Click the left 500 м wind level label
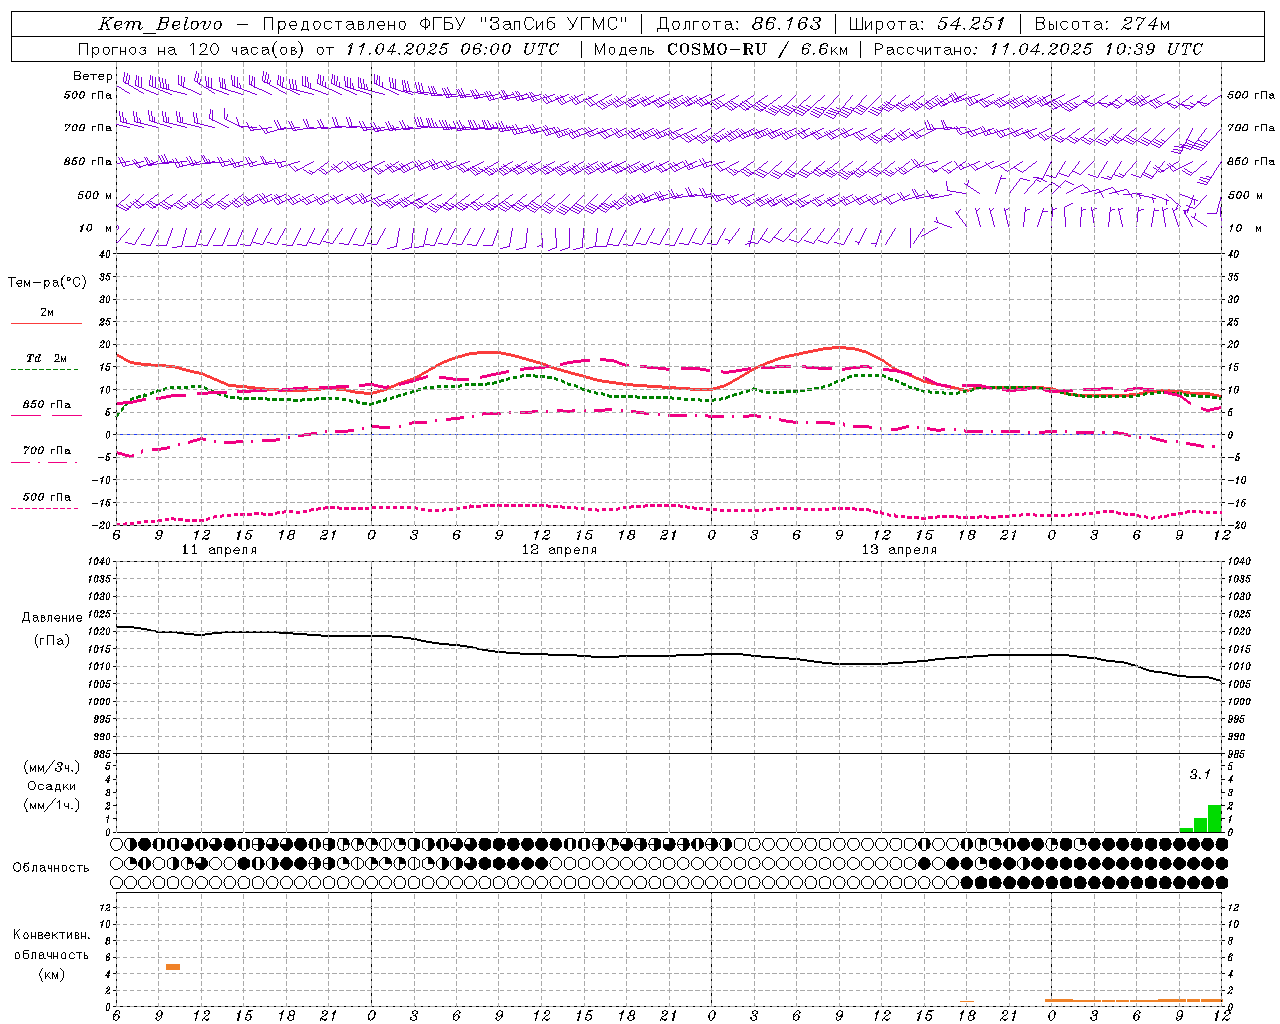The image size is (1280, 1024). [95, 195]
